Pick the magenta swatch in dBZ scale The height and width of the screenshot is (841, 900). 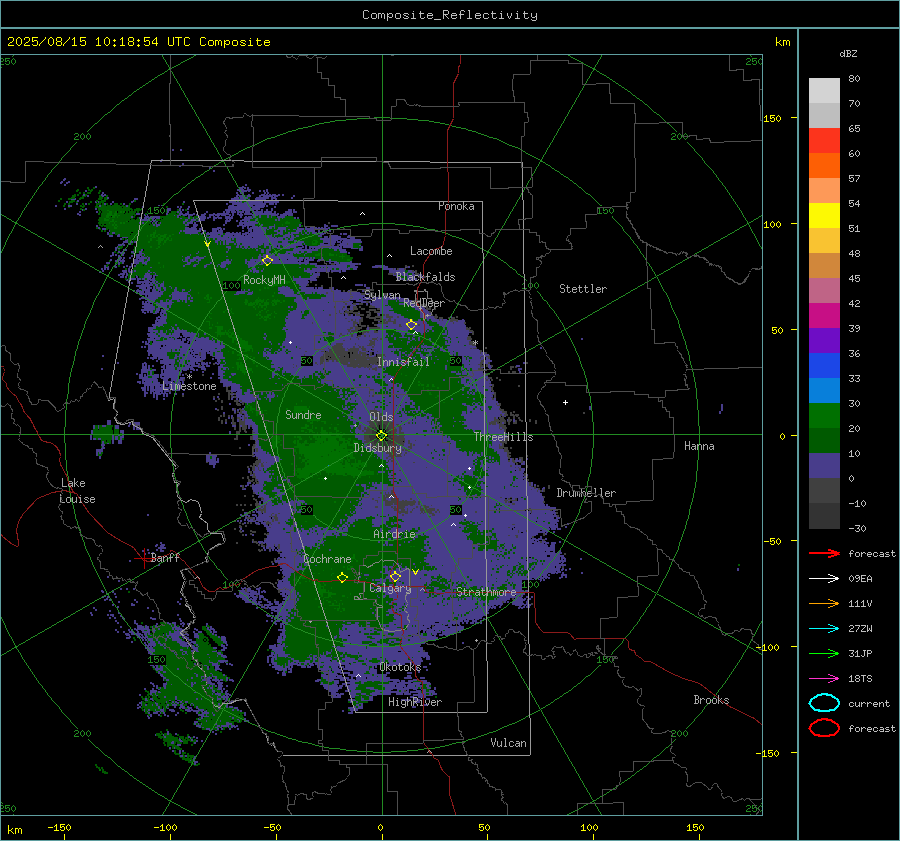[824, 316]
